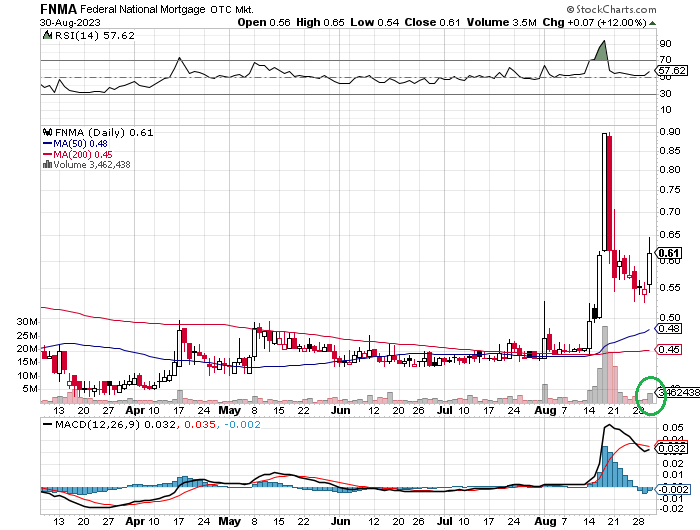
Task: Click the 0.61 last price axis tag
Action: click(669, 253)
